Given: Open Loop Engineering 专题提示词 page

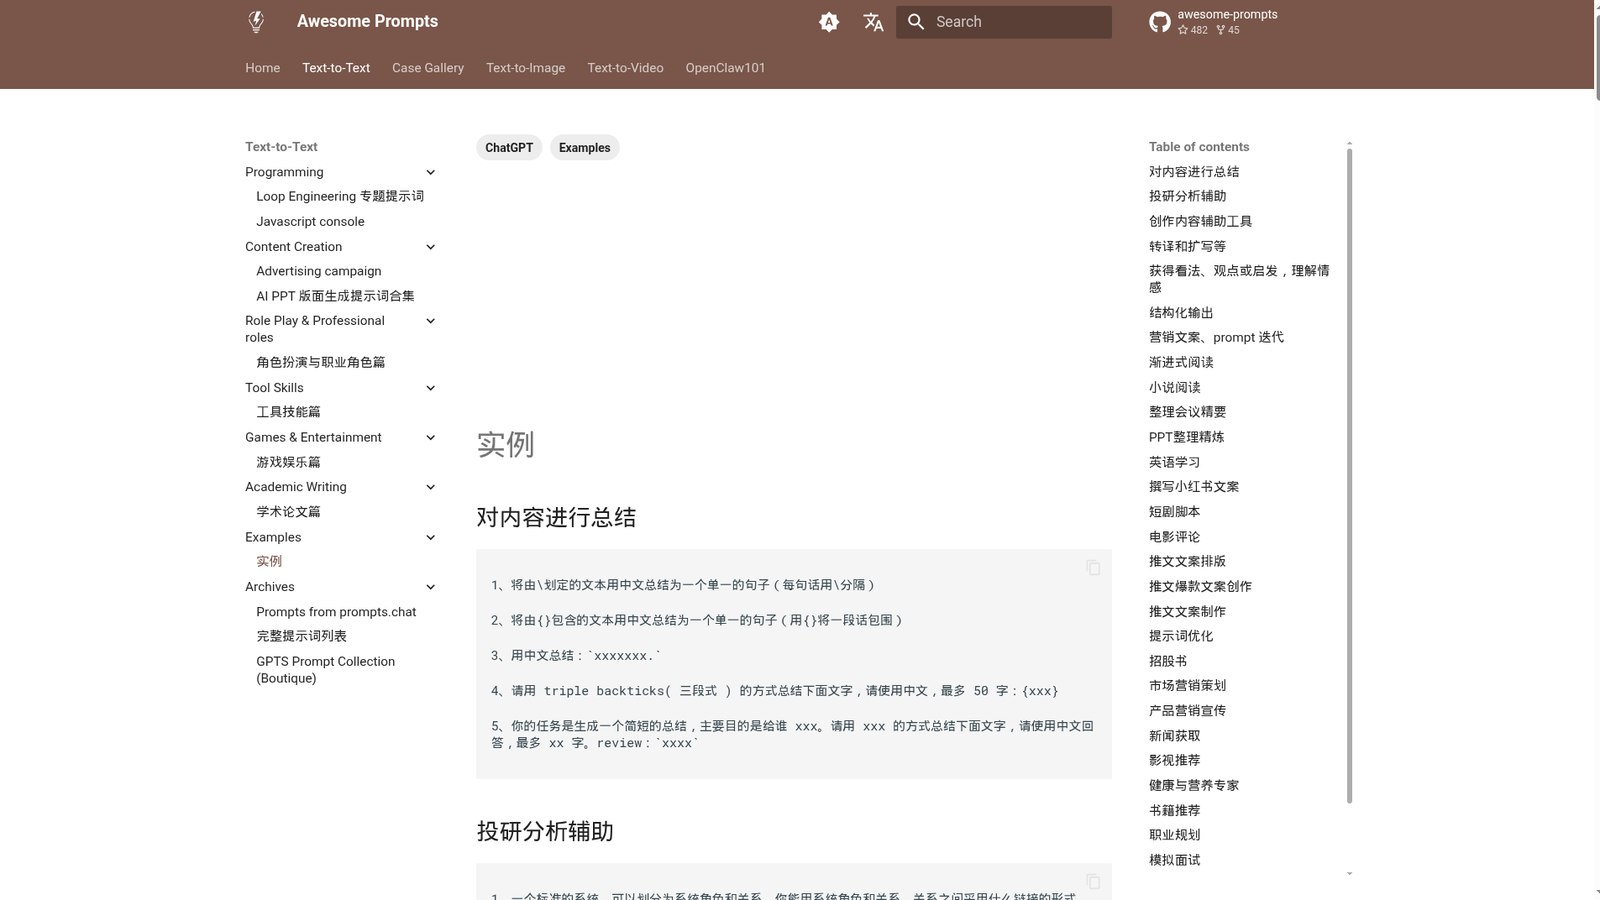Looking at the screenshot, I should tap(340, 197).
